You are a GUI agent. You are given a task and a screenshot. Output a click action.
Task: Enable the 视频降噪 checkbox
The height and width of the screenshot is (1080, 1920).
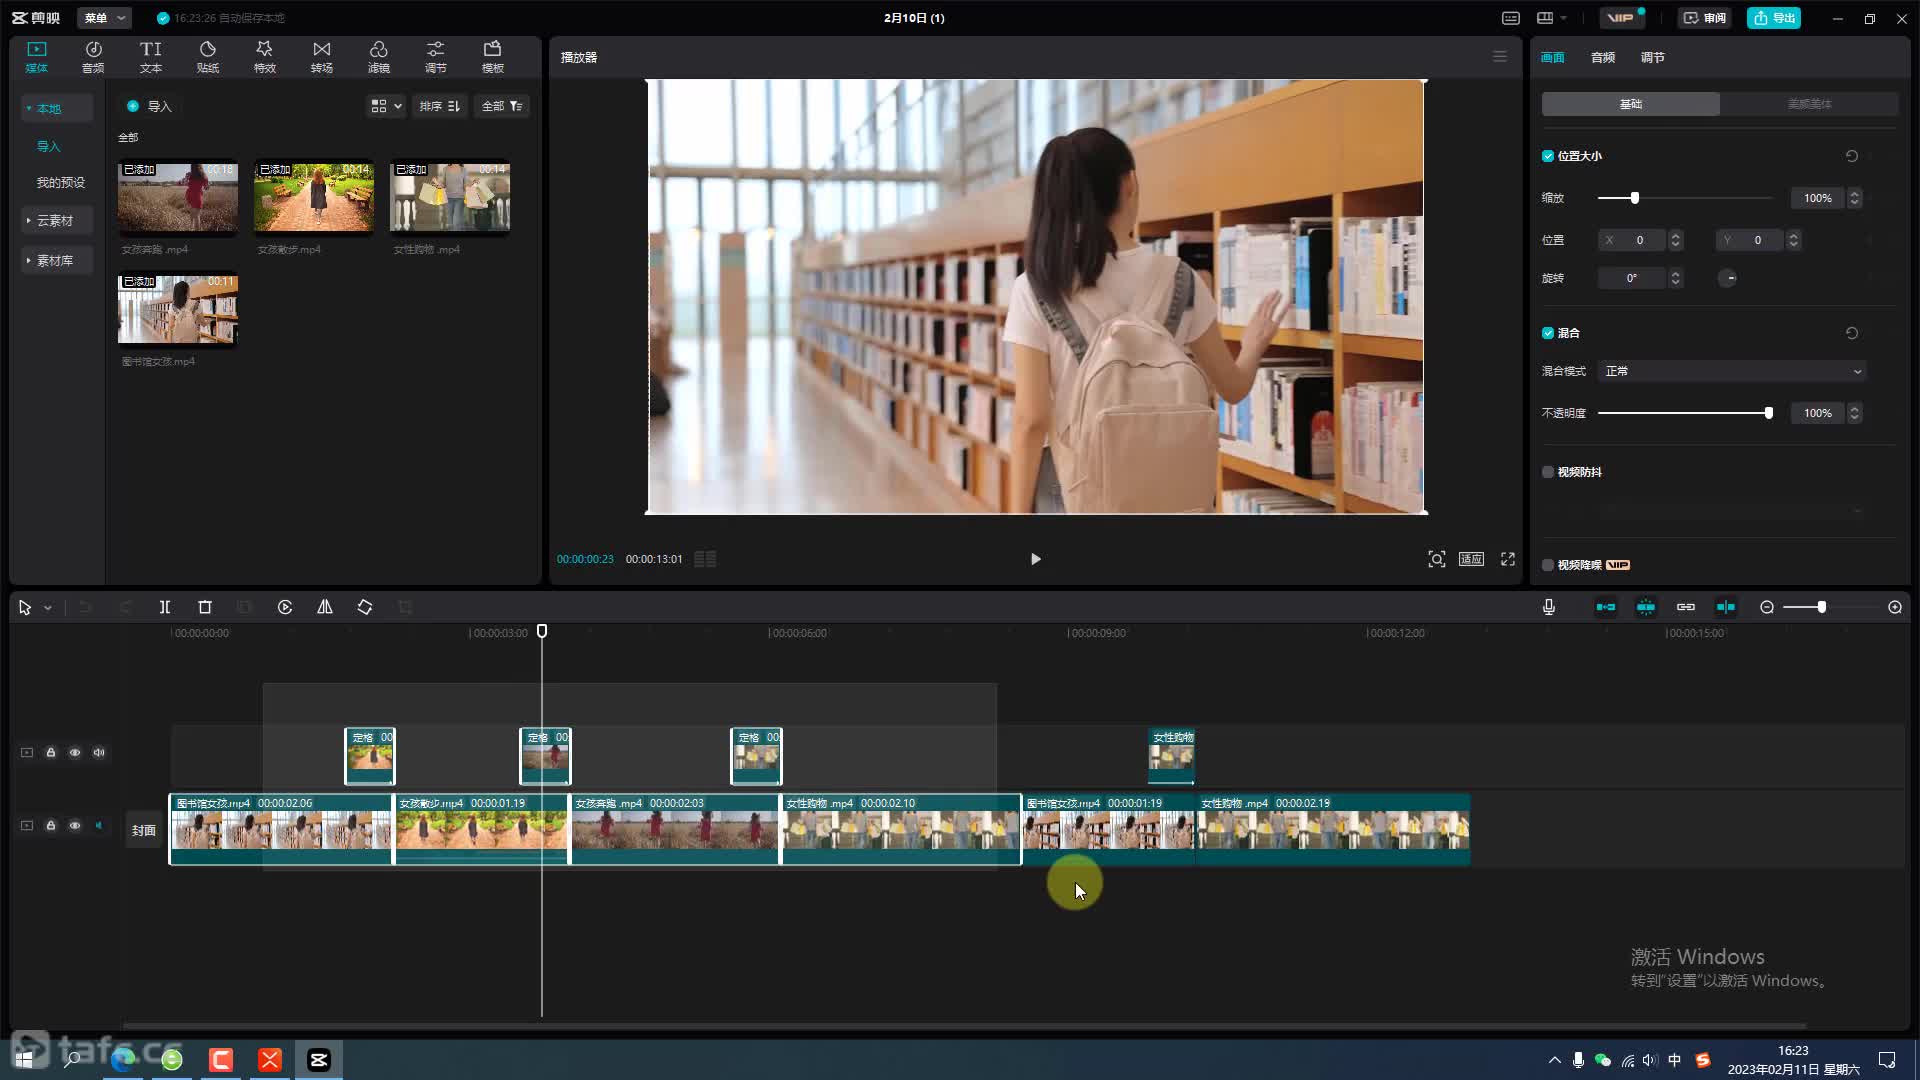pyautogui.click(x=1548, y=565)
